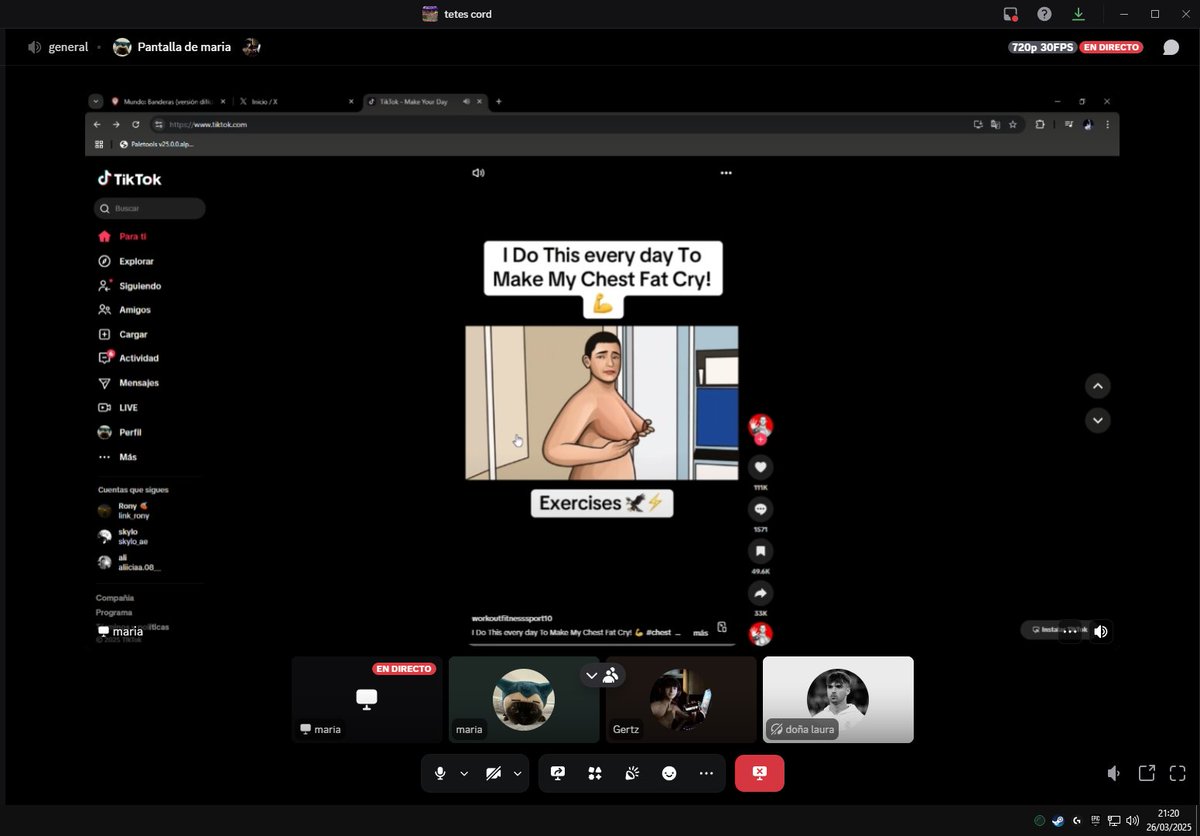Image resolution: width=1200 pixels, height=836 pixels.
Task: Go to the next TikTok video
Action: (1098, 420)
